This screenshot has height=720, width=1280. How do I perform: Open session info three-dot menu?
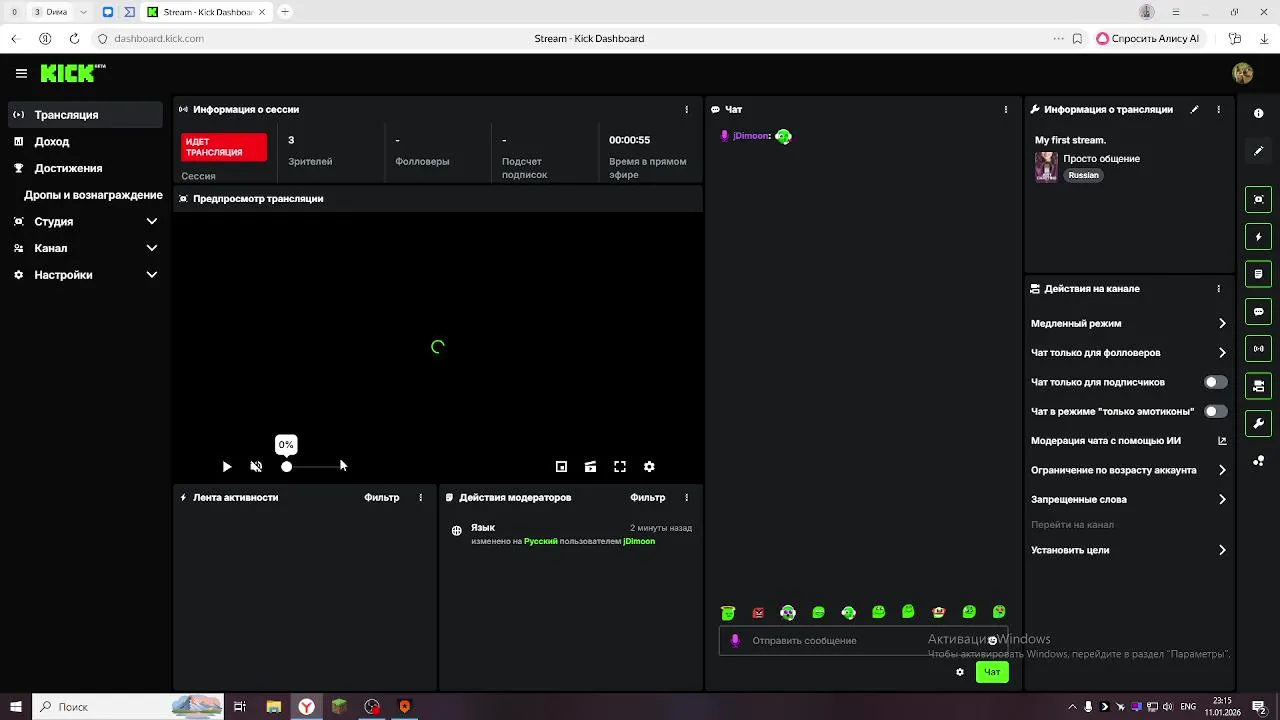click(x=686, y=109)
